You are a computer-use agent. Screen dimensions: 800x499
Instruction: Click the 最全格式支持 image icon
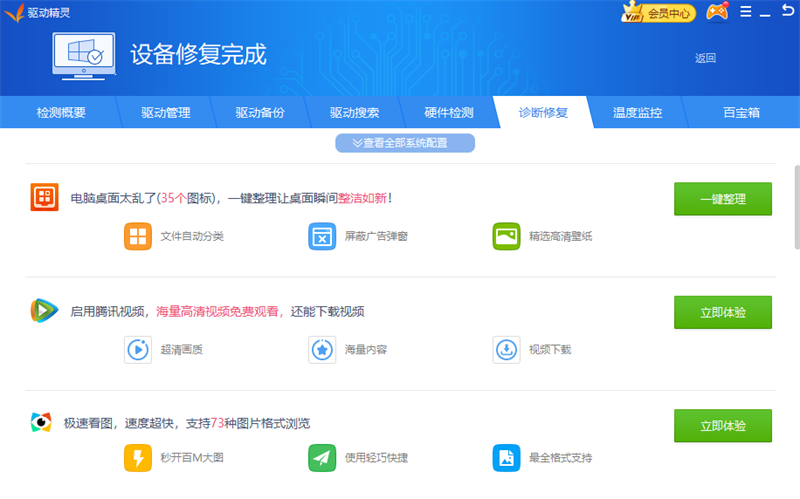tap(506, 458)
